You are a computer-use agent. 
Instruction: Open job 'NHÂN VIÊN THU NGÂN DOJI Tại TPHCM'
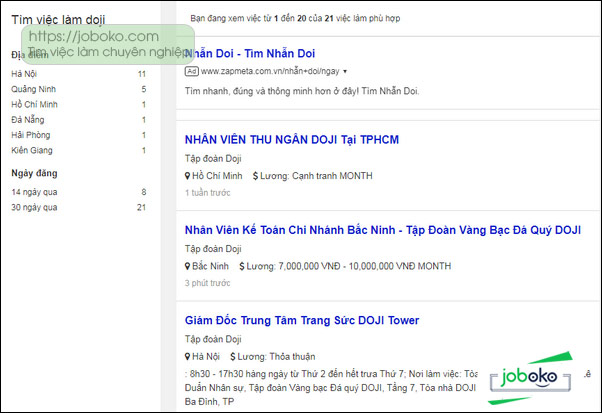[x=292, y=140]
